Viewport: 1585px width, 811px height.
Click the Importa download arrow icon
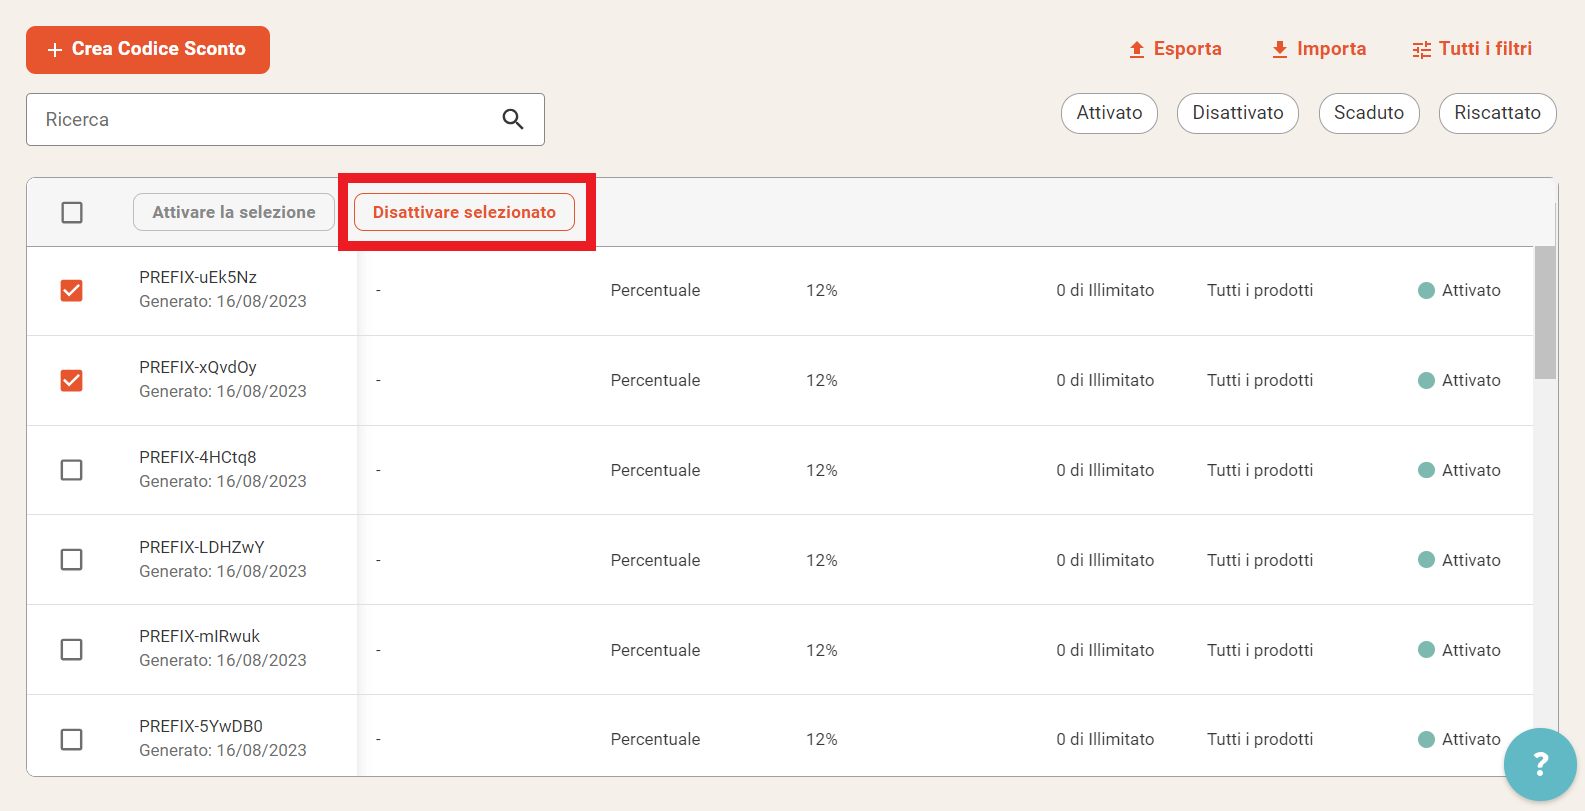click(1280, 49)
